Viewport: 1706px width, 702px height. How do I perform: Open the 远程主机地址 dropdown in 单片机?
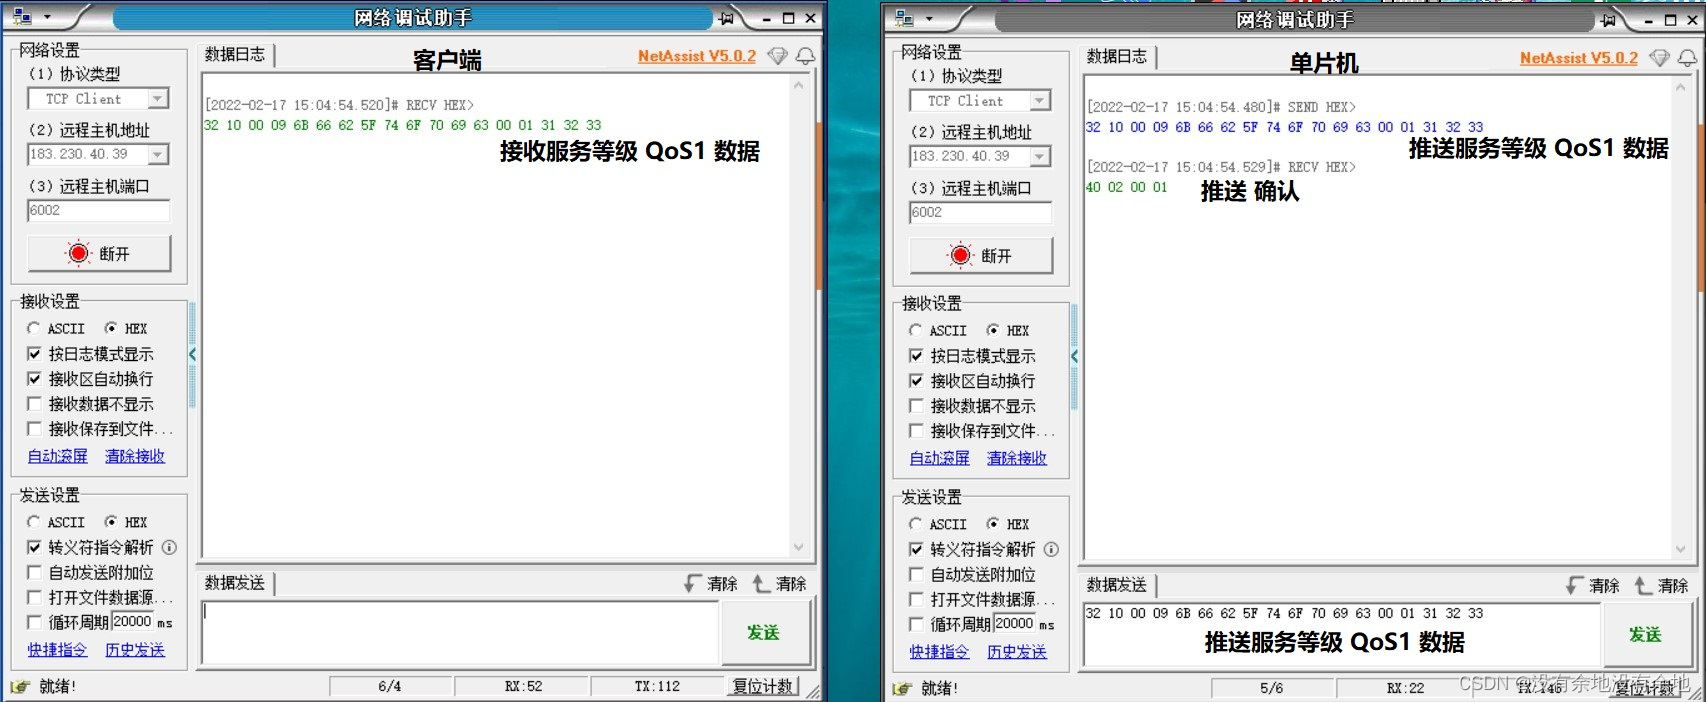tap(1040, 156)
